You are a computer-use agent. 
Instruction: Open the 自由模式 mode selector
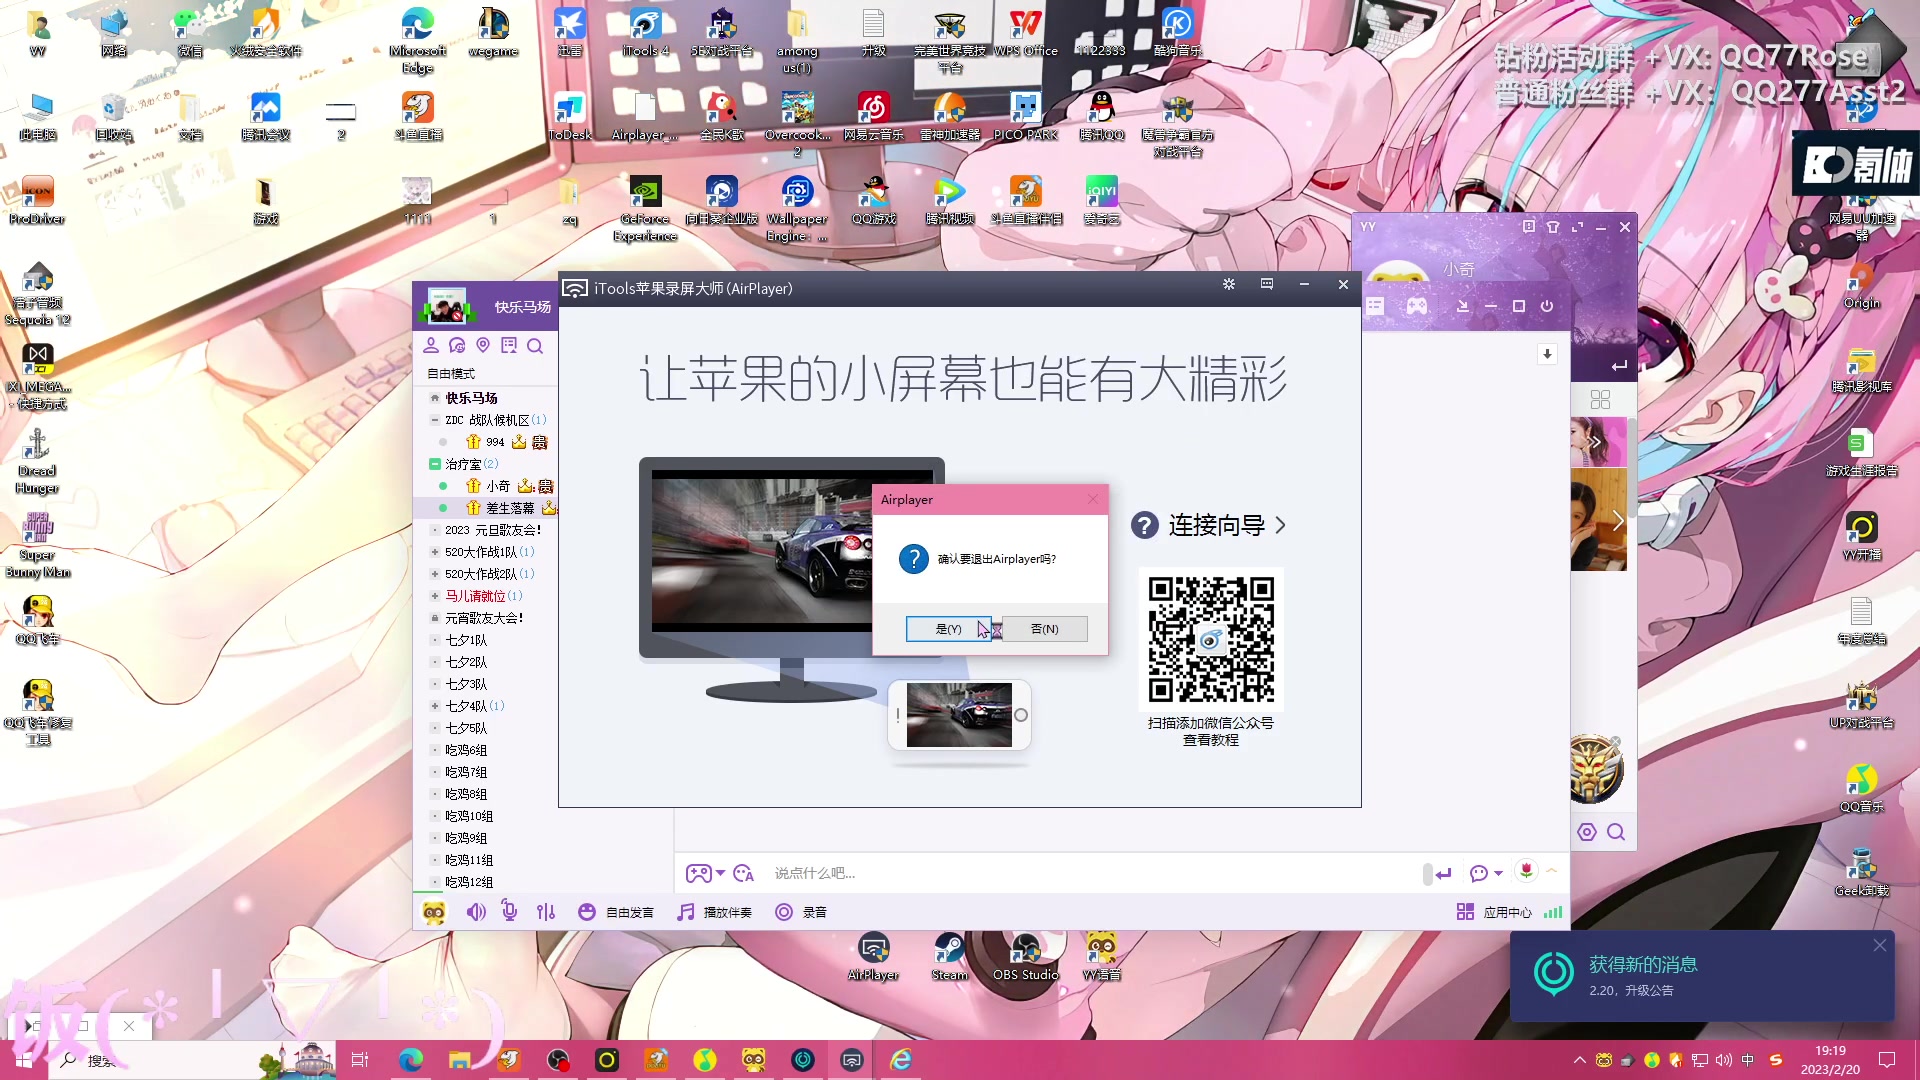coord(451,373)
